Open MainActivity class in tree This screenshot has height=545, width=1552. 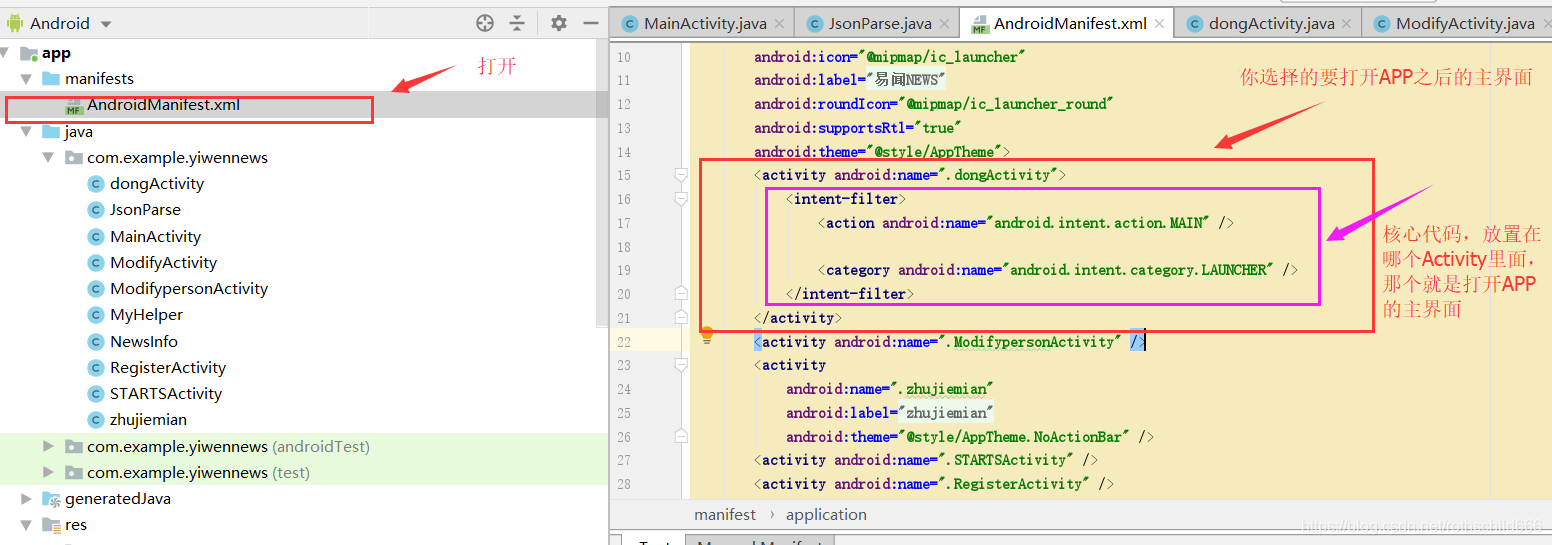(155, 237)
